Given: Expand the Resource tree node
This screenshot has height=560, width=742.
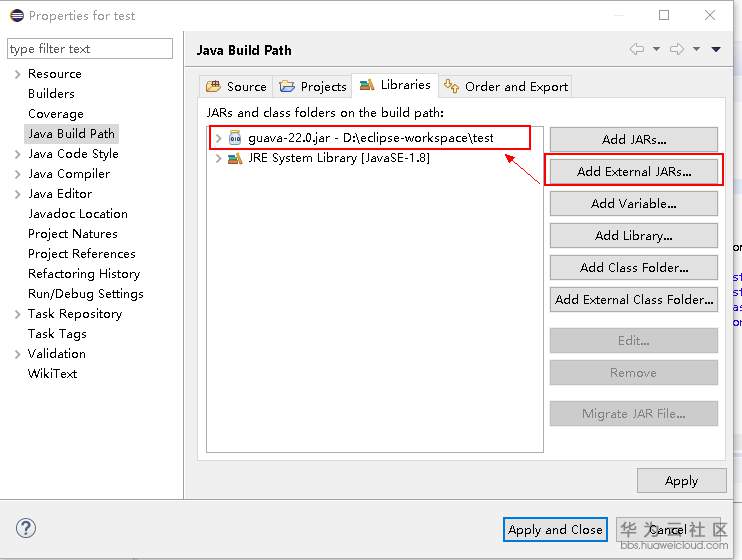Looking at the screenshot, I should click(18, 74).
